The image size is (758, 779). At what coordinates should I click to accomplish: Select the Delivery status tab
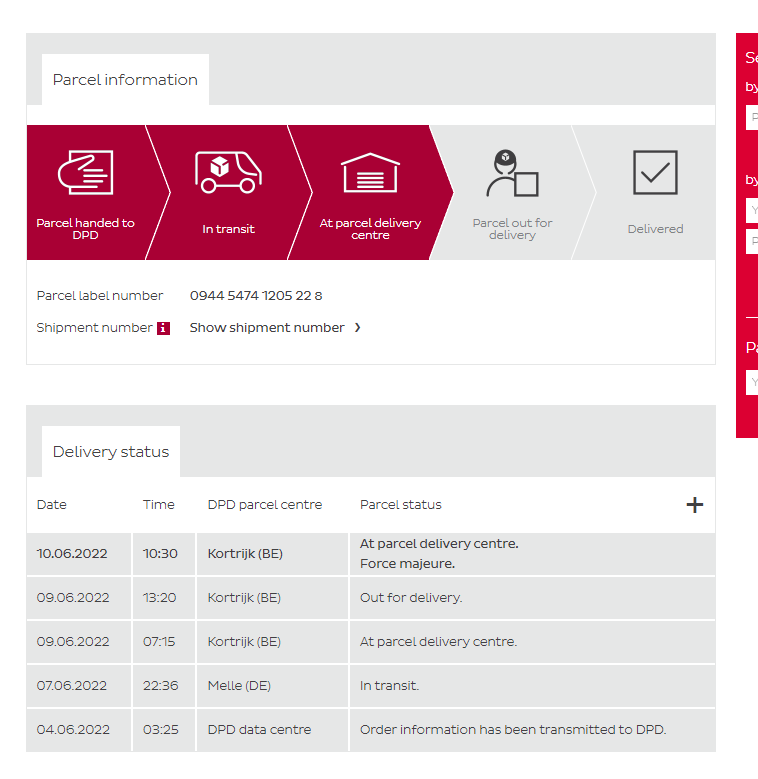pos(111,452)
